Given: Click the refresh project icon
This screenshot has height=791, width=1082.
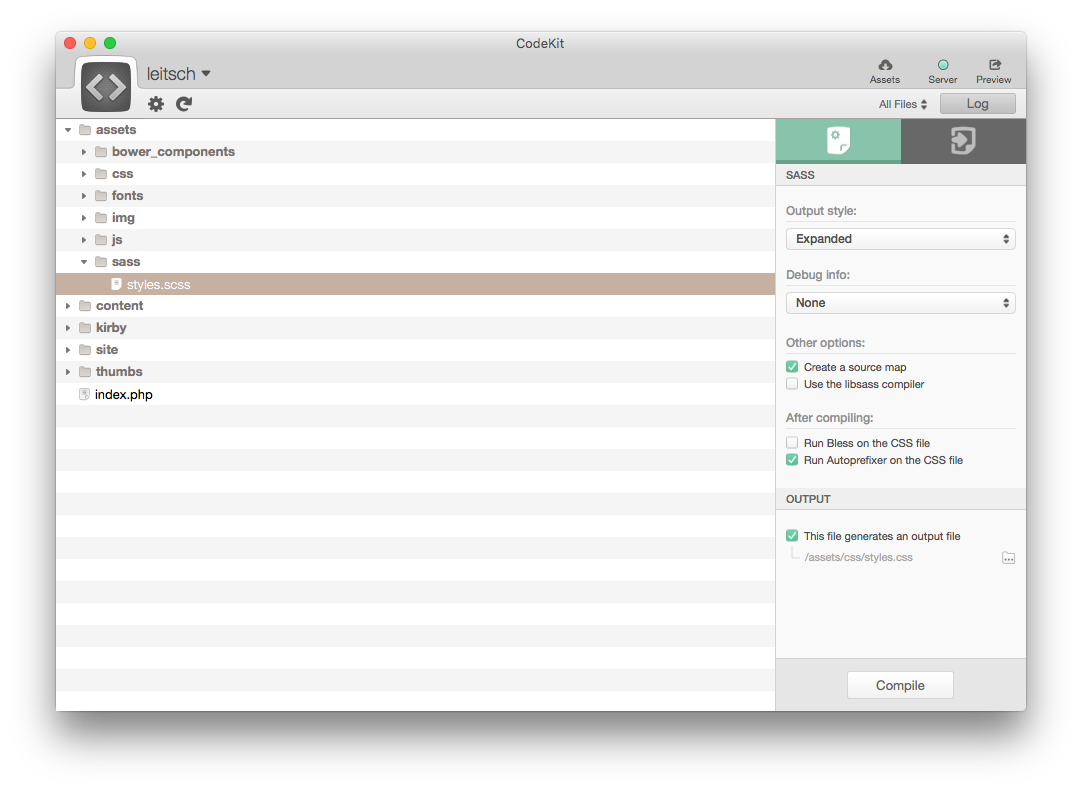Looking at the screenshot, I should [184, 104].
